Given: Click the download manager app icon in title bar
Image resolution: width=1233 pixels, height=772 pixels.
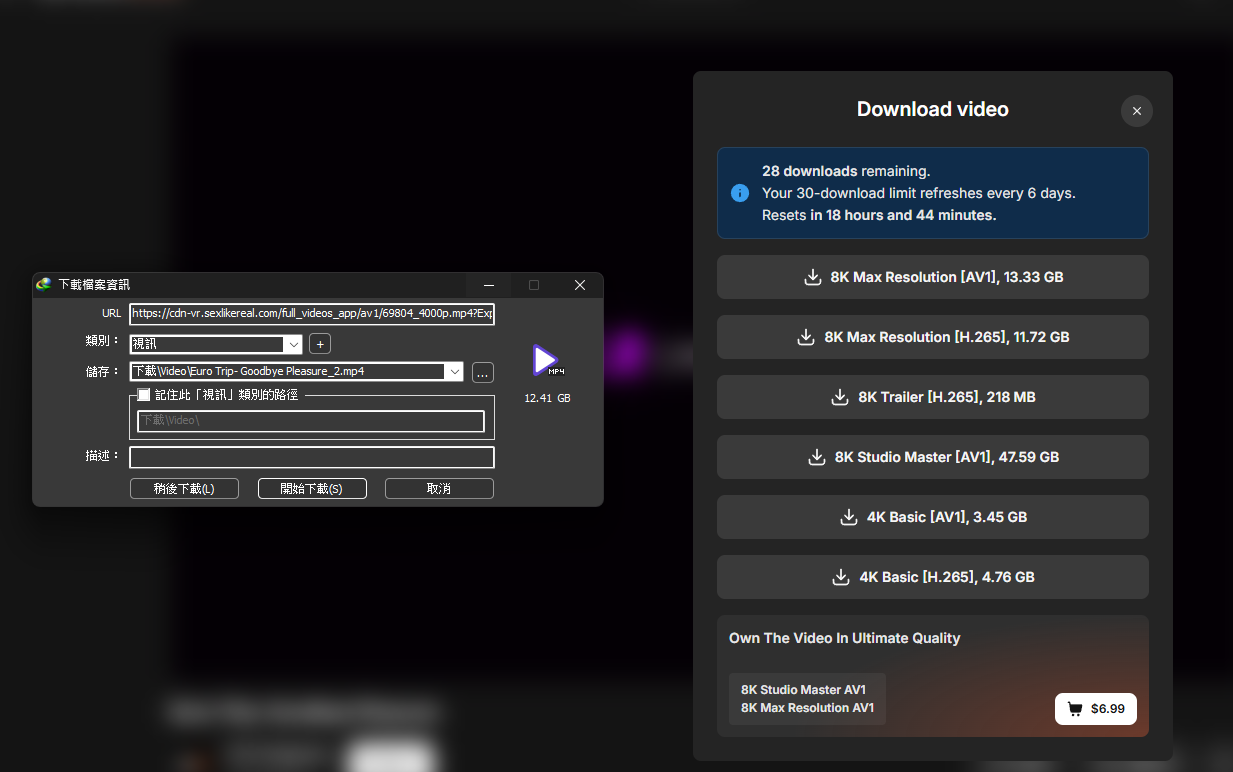Looking at the screenshot, I should (x=44, y=285).
